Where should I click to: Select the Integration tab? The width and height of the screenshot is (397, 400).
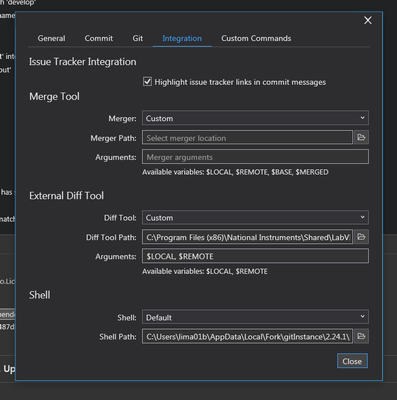click(x=182, y=39)
